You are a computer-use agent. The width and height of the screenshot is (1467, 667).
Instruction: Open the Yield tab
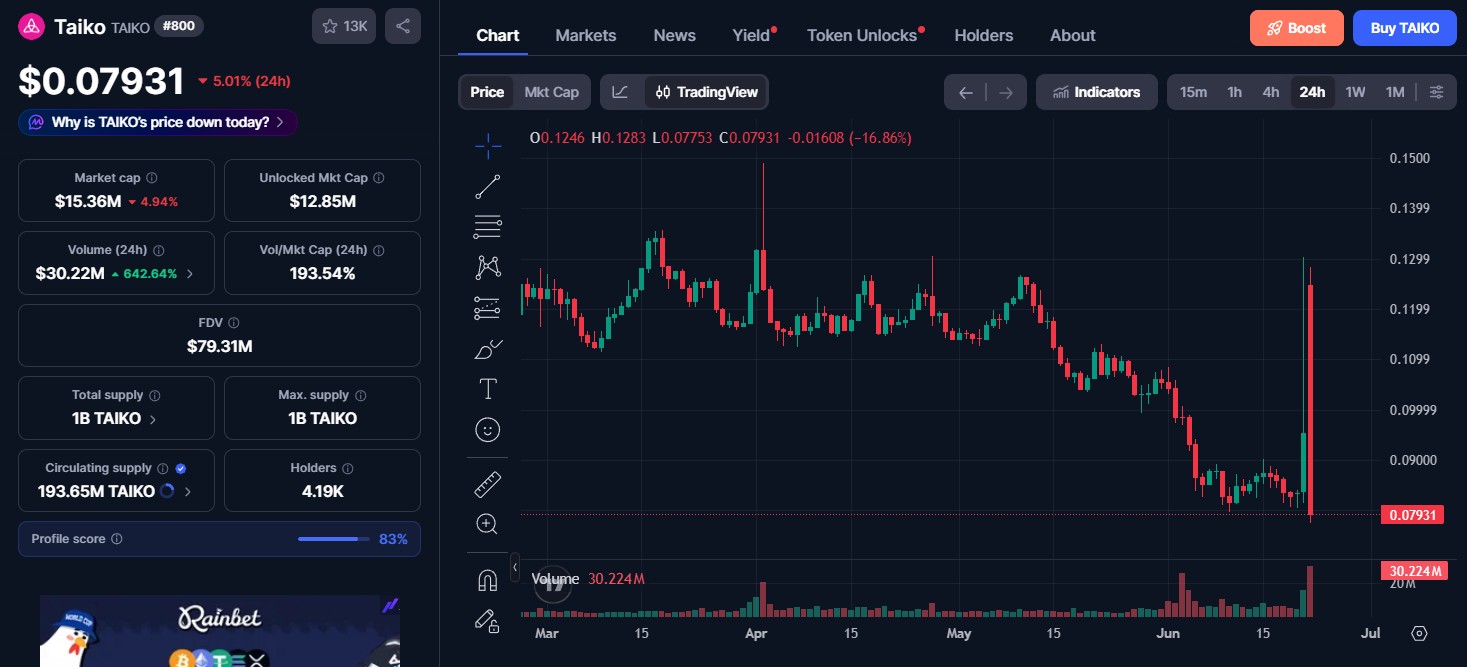tap(752, 35)
